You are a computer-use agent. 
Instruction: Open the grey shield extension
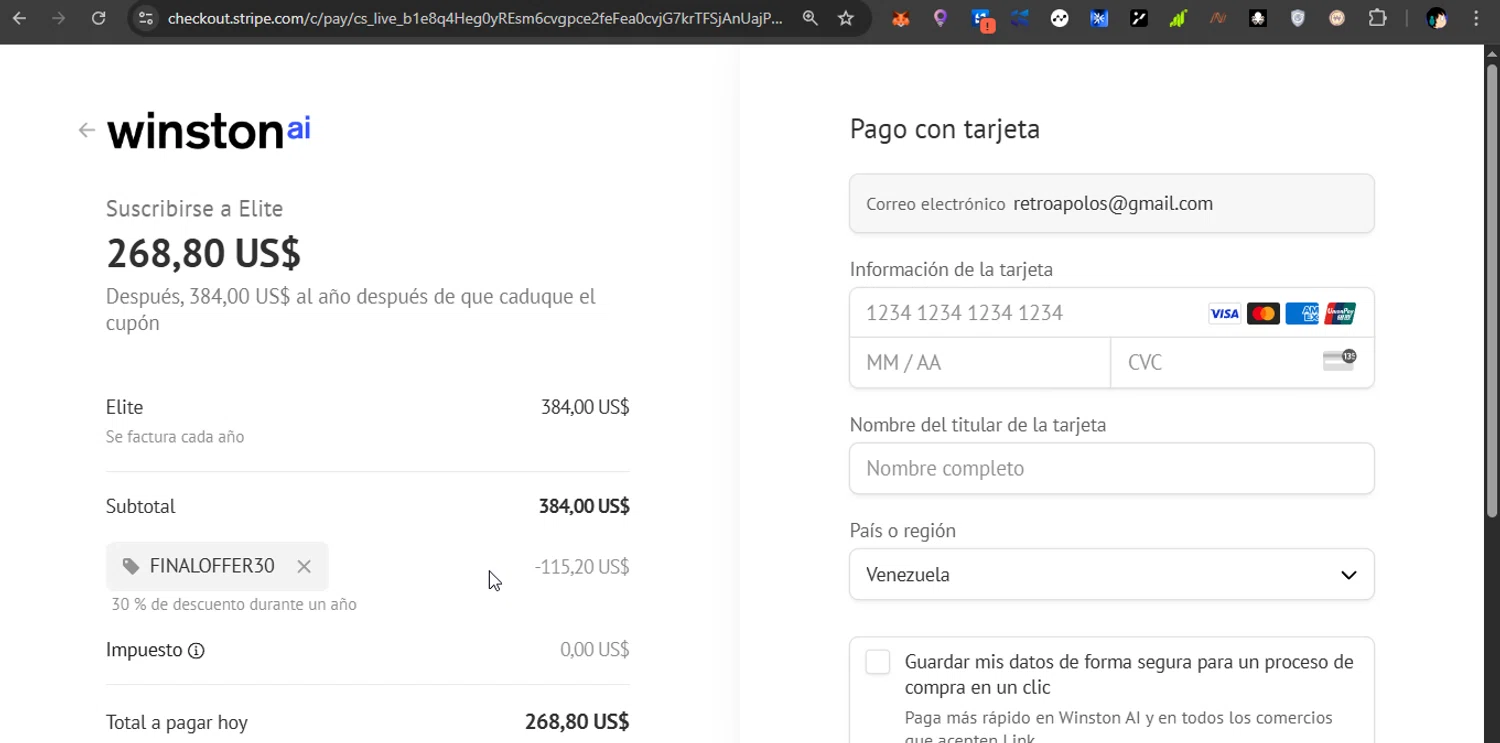[x=1298, y=18]
